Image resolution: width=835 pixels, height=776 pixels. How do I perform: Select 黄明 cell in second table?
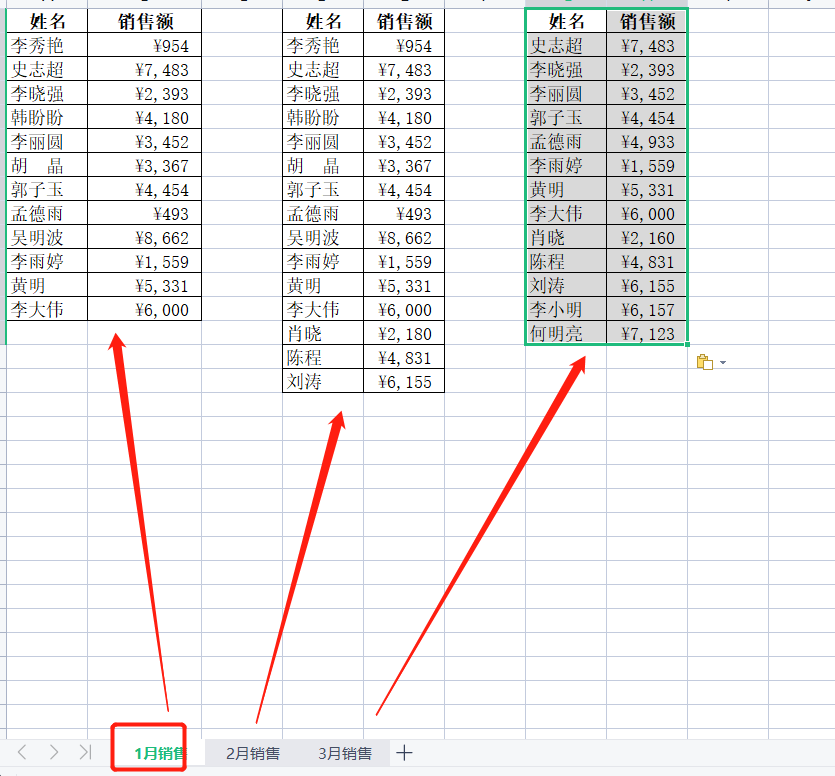pos(323,285)
